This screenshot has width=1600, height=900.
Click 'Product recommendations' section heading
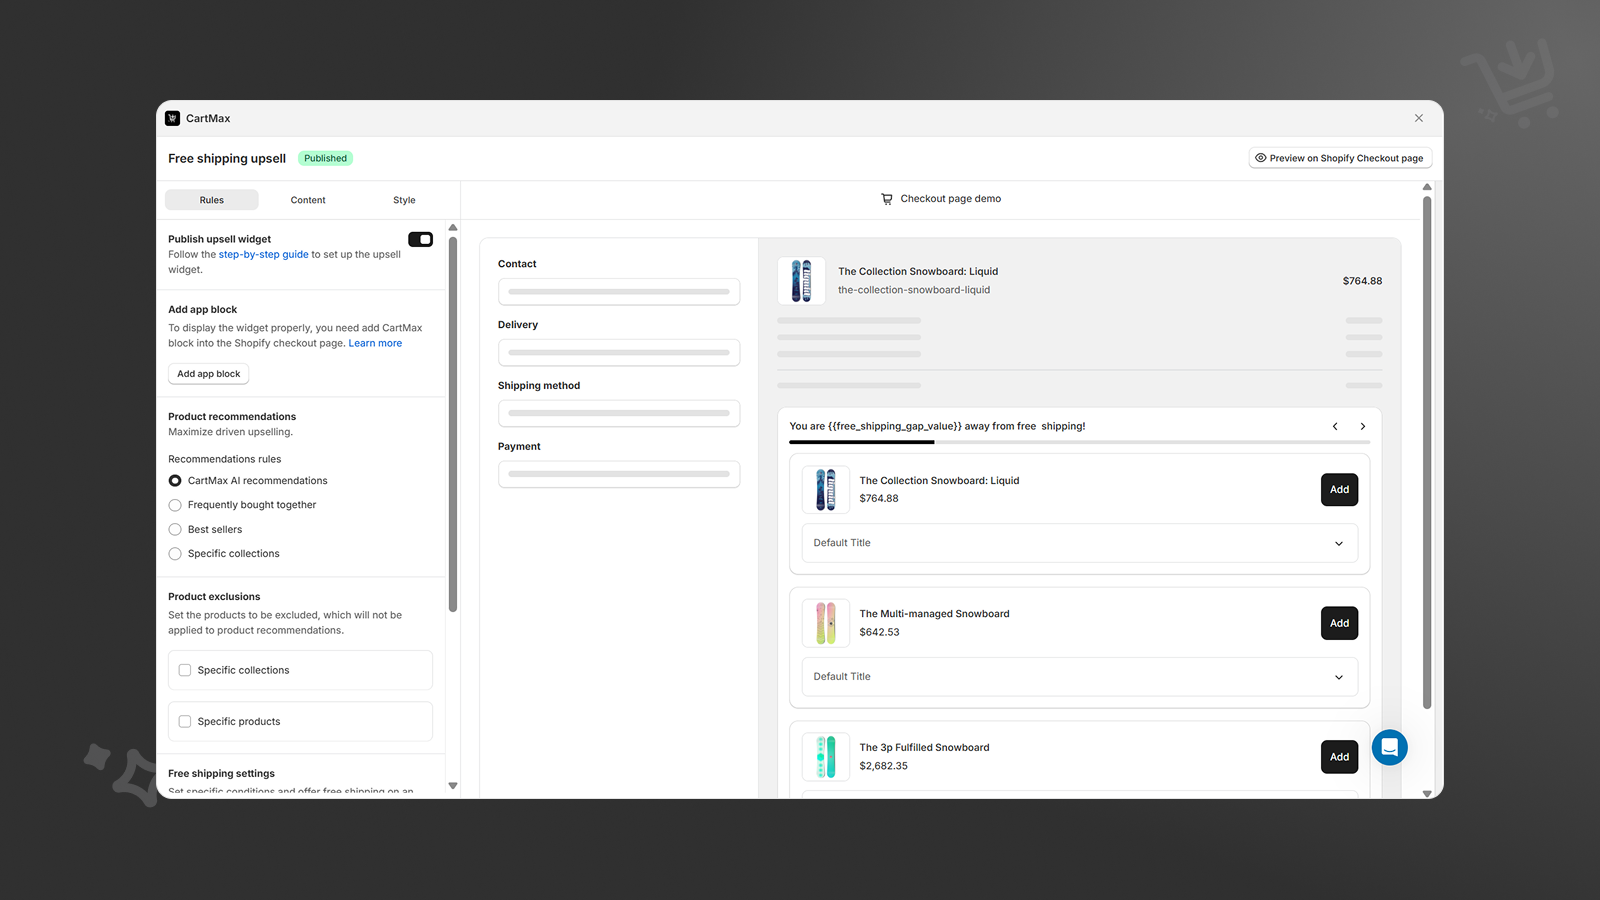(232, 417)
